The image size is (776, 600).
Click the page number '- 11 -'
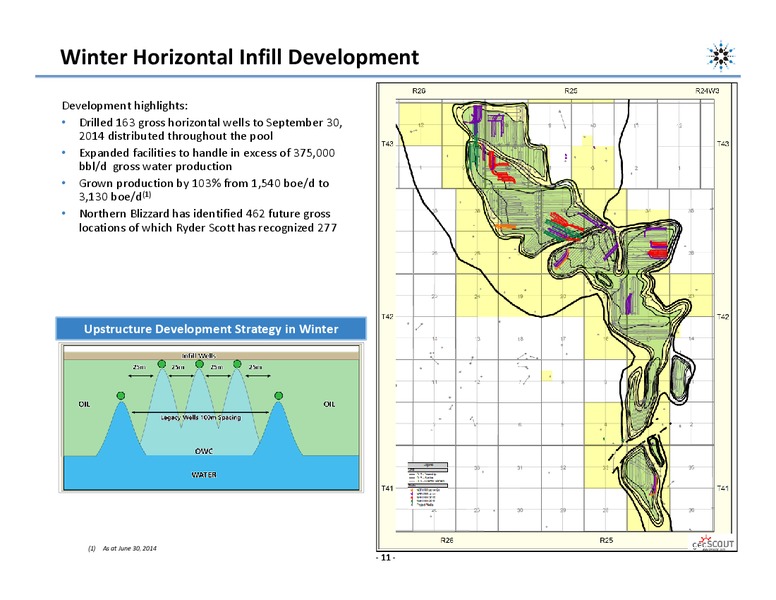point(386,557)
